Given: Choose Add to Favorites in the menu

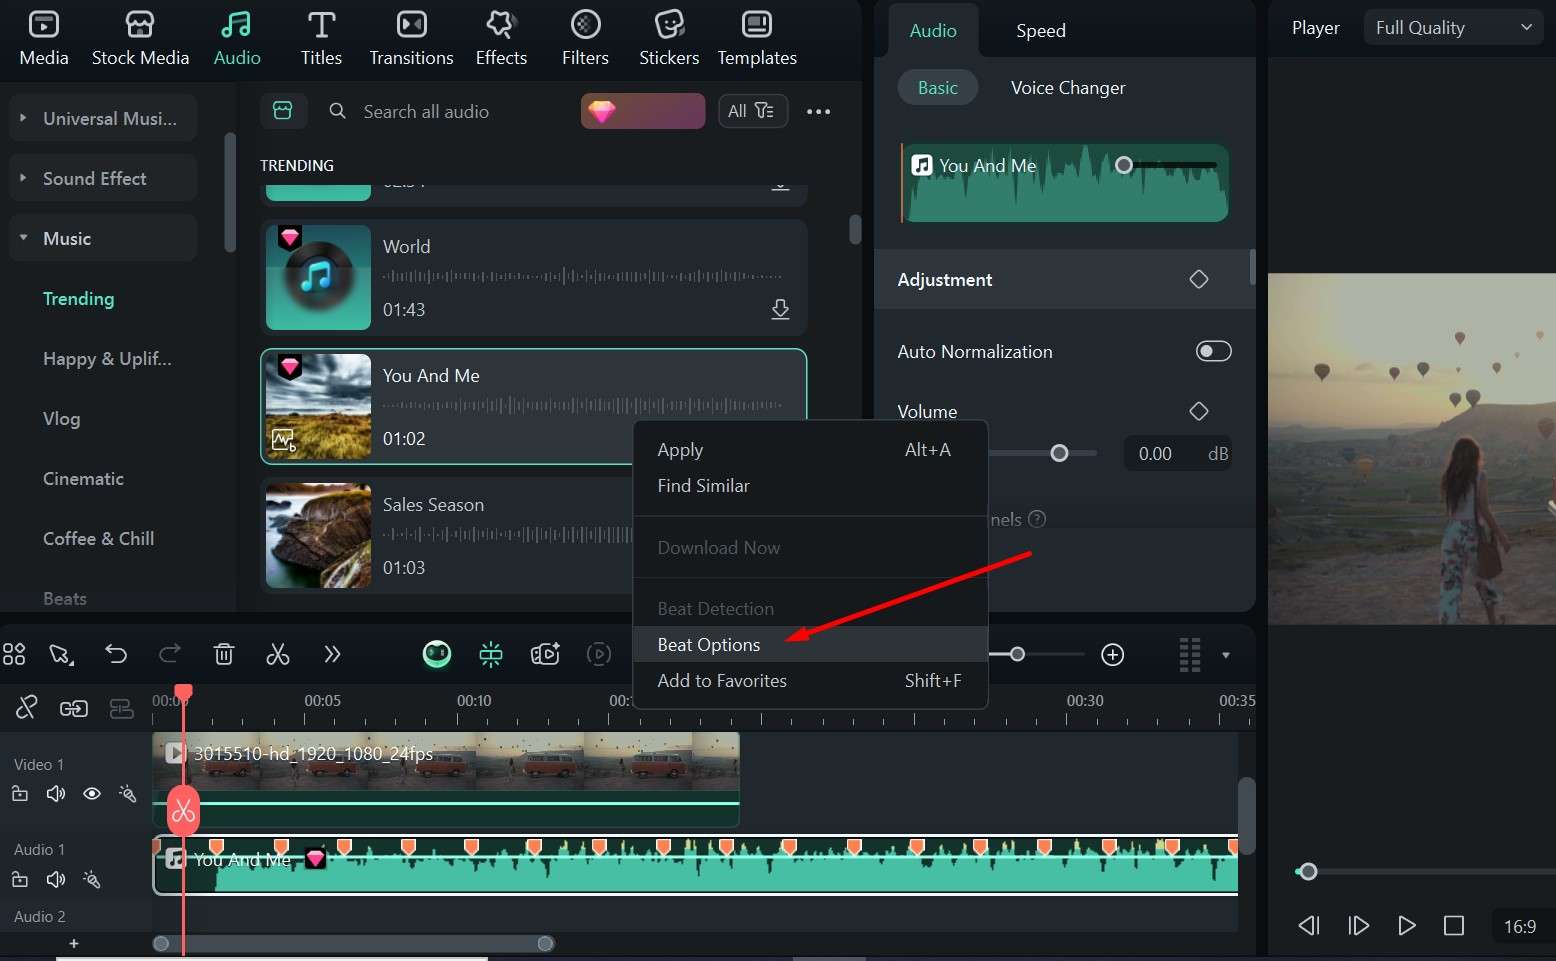Looking at the screenshot, I should coord(810,681).
